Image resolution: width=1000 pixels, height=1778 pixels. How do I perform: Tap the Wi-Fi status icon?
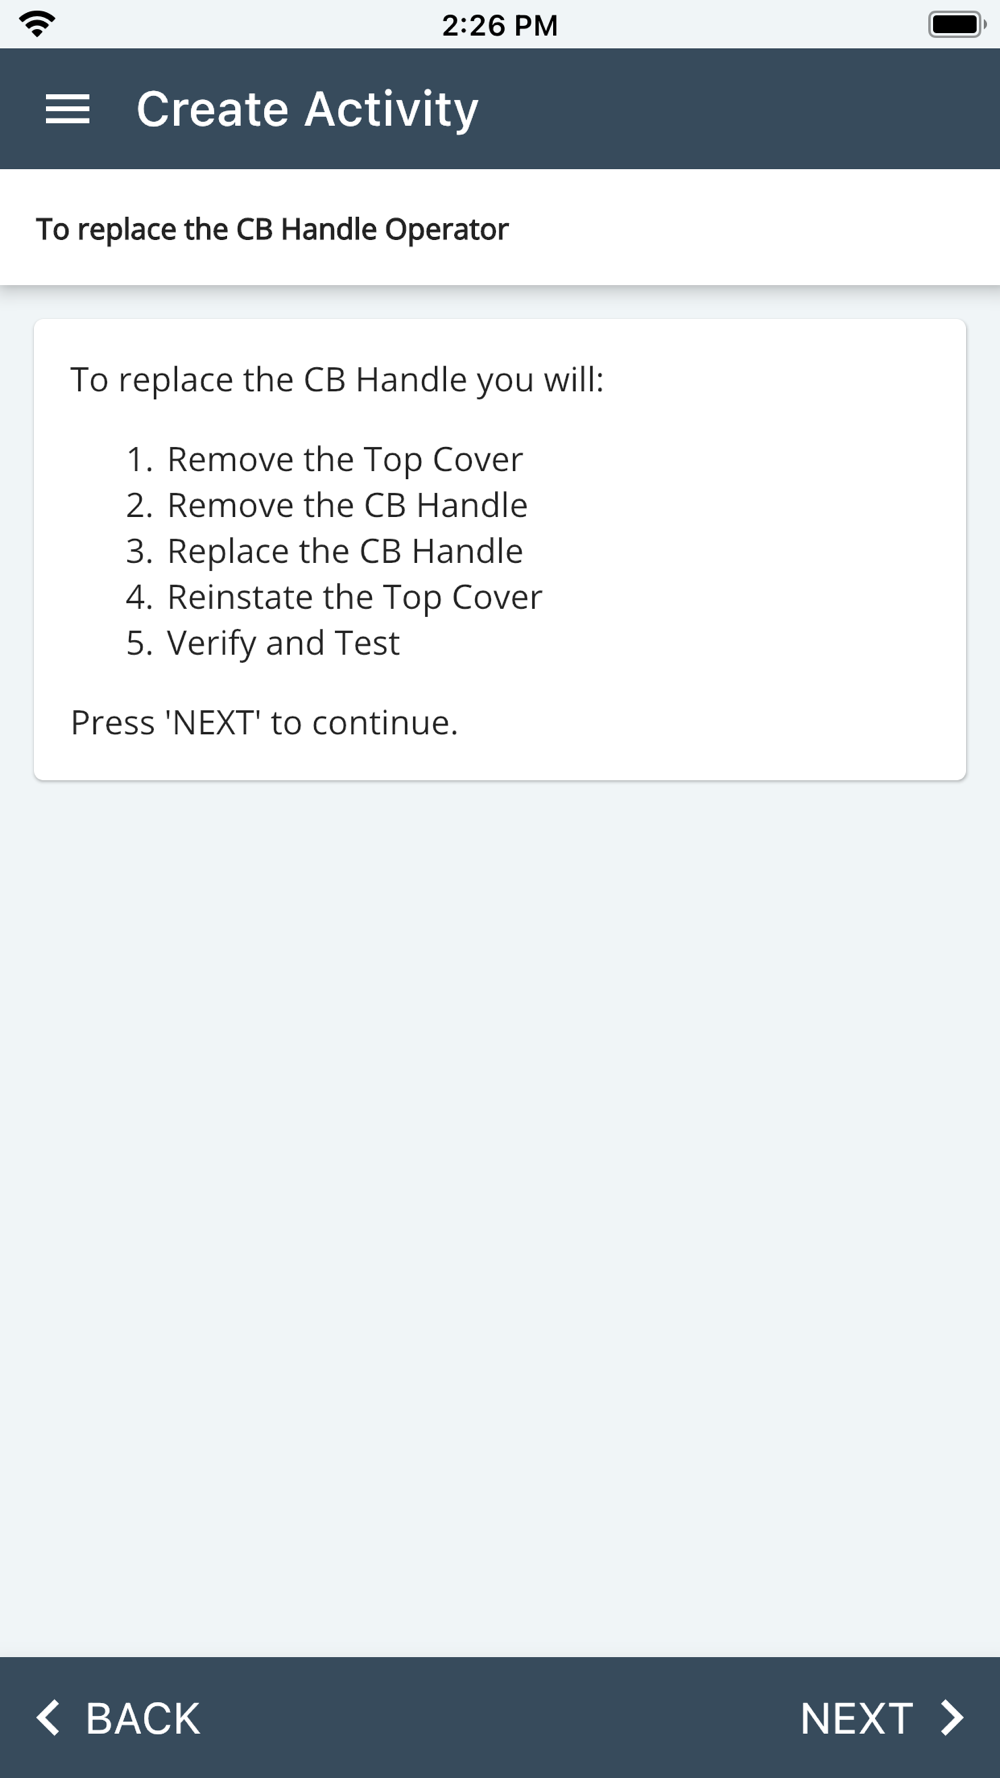(x=37, y=24)
